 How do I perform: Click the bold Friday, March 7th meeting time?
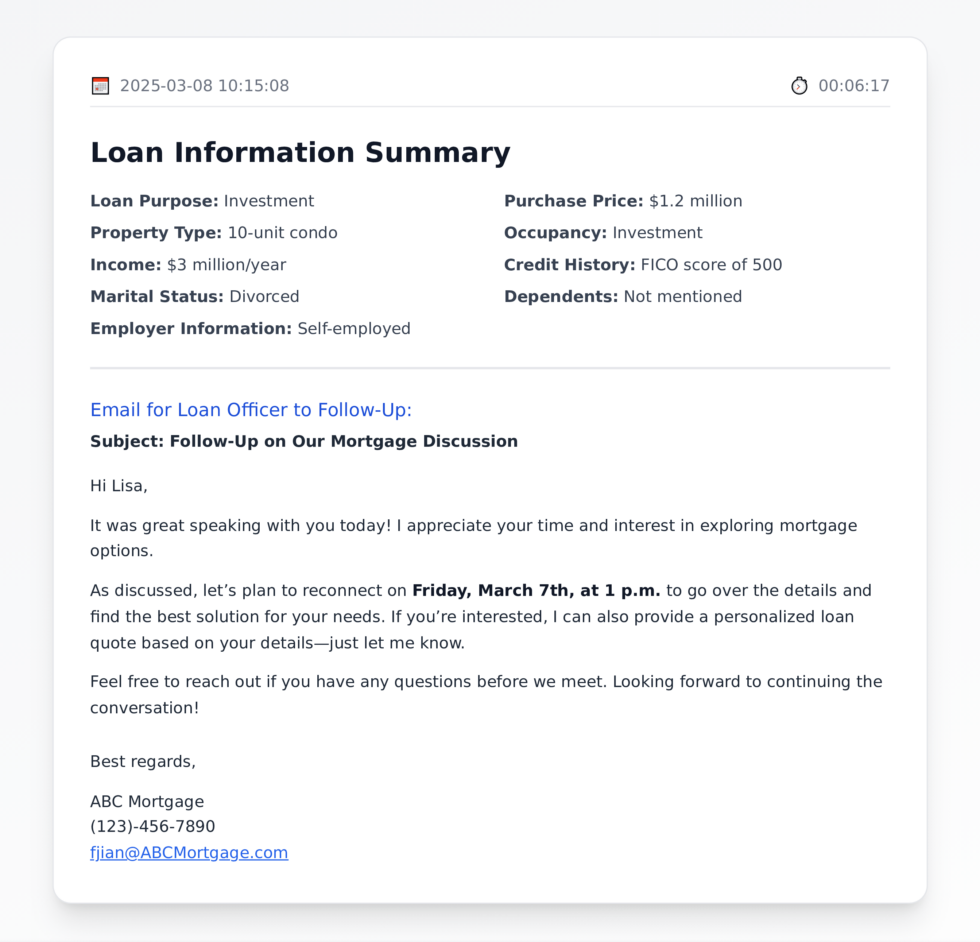point(536,591)
